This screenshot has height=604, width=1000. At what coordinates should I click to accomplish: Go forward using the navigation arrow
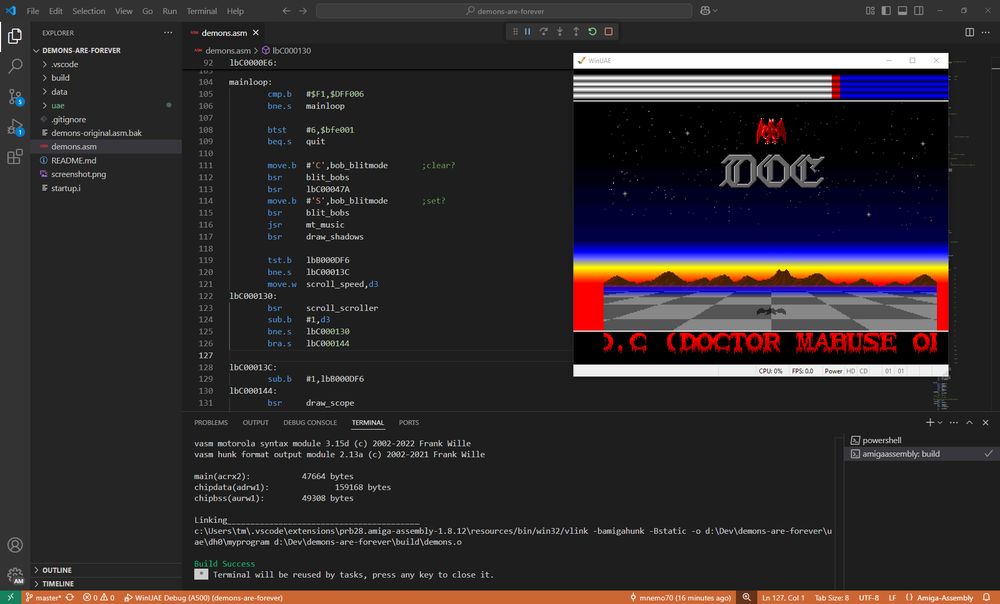pos(303,11)
